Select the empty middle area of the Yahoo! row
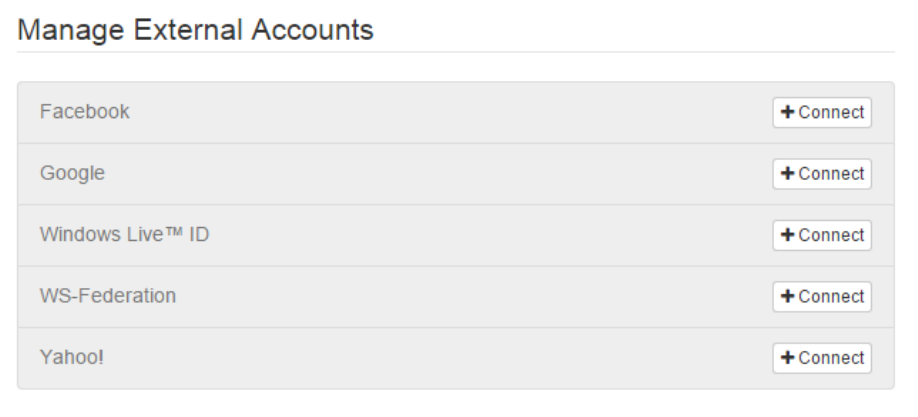Screen dimensions: 918x417 coord(450,358)
